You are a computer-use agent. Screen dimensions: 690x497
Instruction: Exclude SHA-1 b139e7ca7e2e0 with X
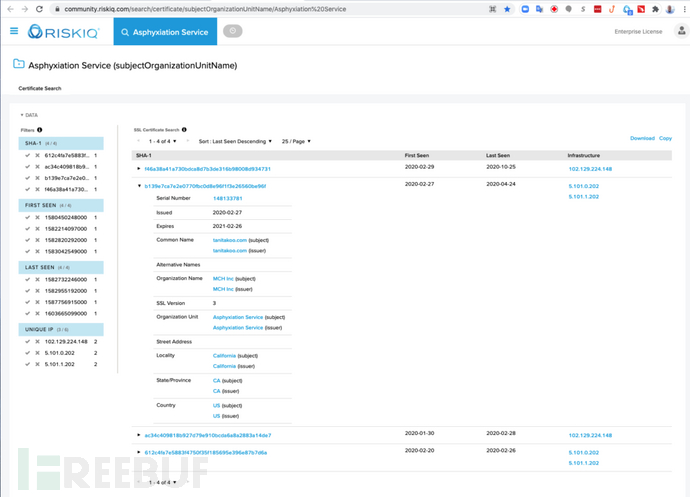point(37,178)
